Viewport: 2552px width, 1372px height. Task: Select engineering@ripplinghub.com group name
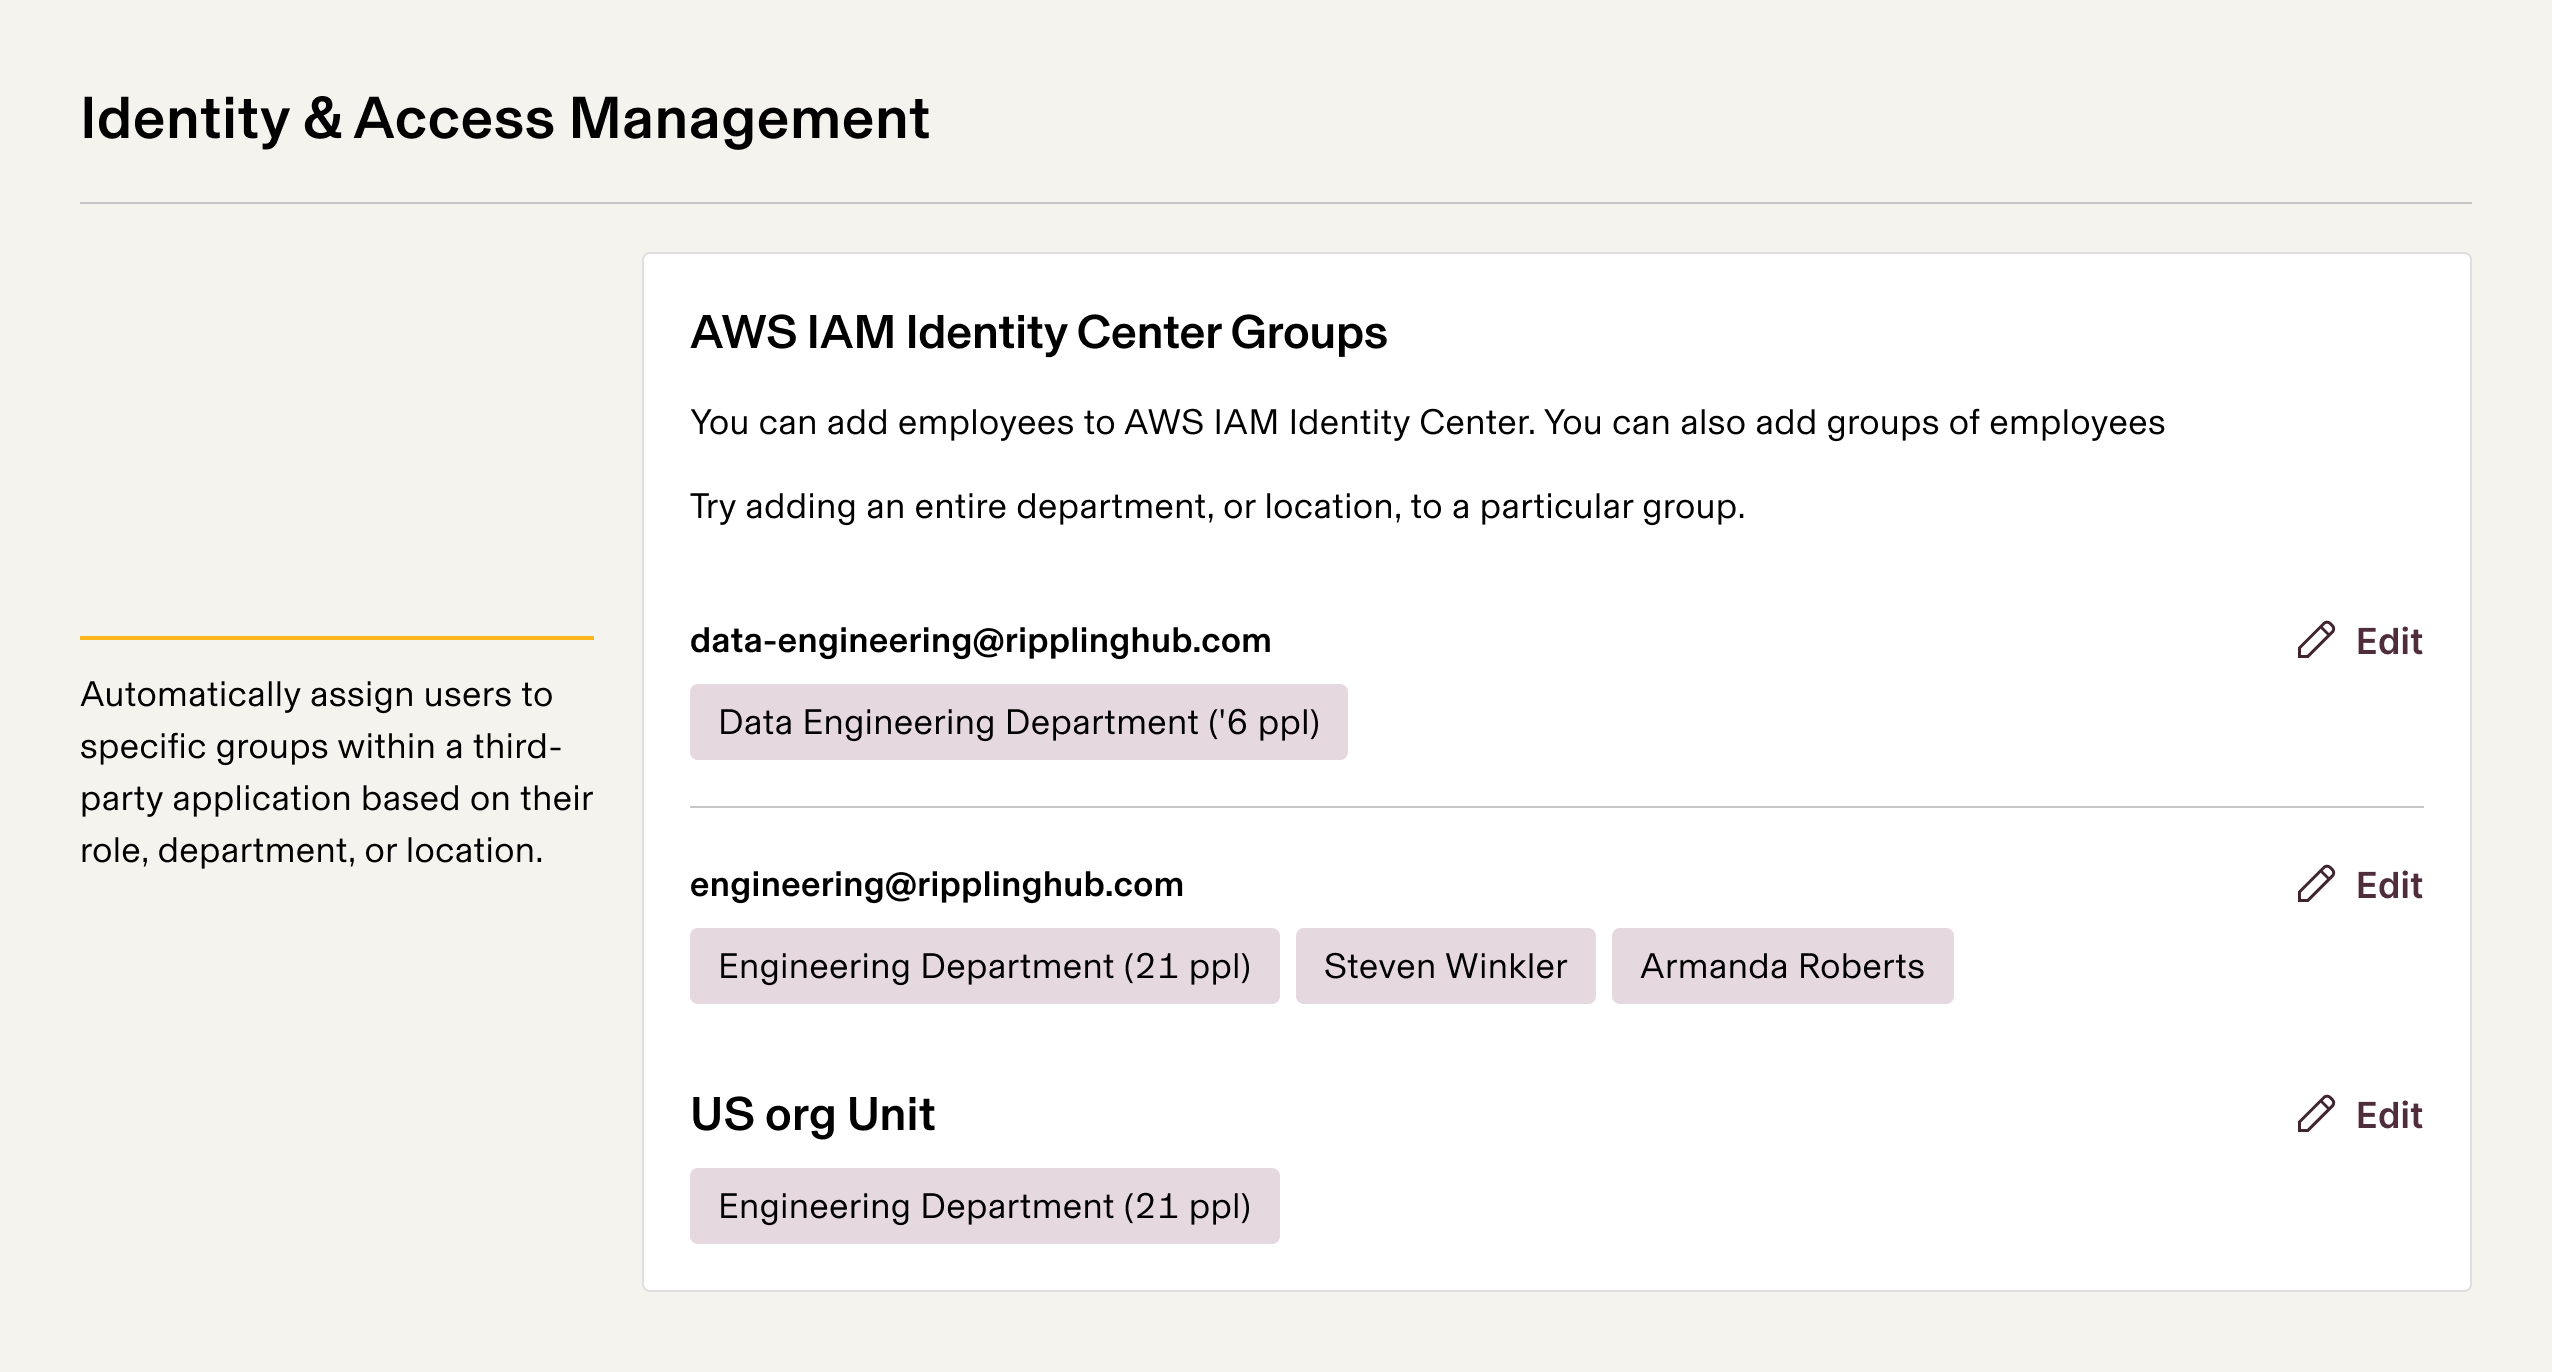tap(936, 884)
